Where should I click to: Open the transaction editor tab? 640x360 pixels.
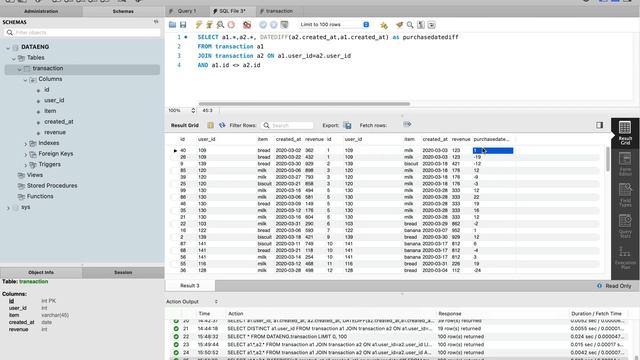coord(279,11)
